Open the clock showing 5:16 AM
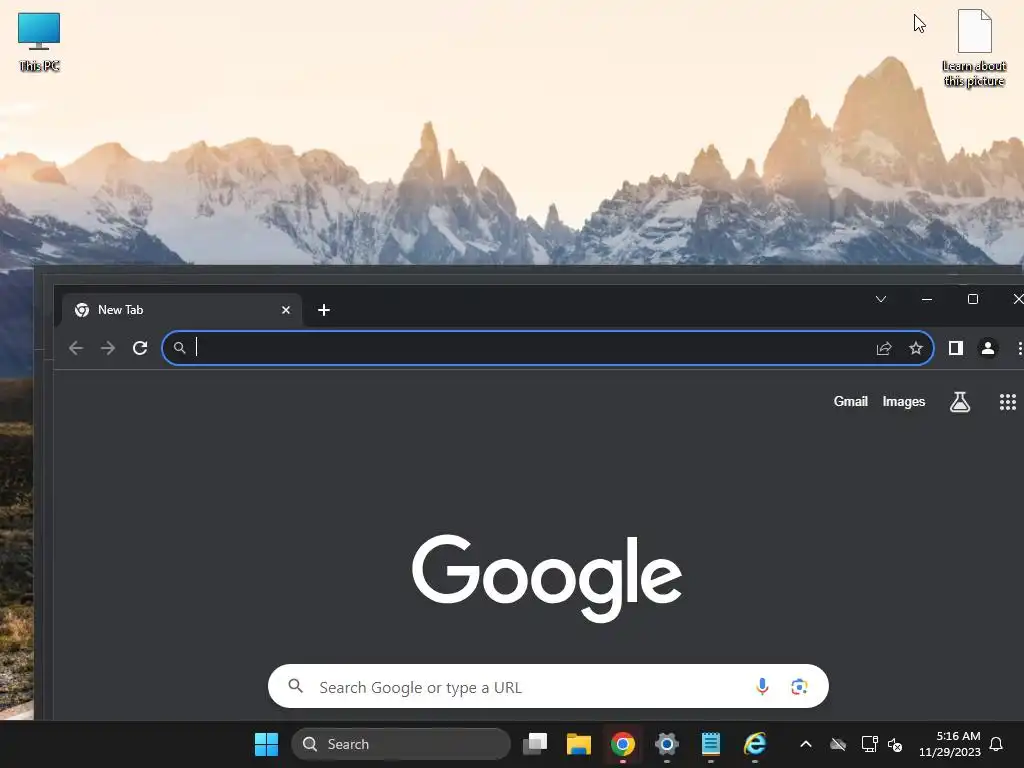This screenshot has width=1024, height=768. pyautogui.click(x=950, y=744)
